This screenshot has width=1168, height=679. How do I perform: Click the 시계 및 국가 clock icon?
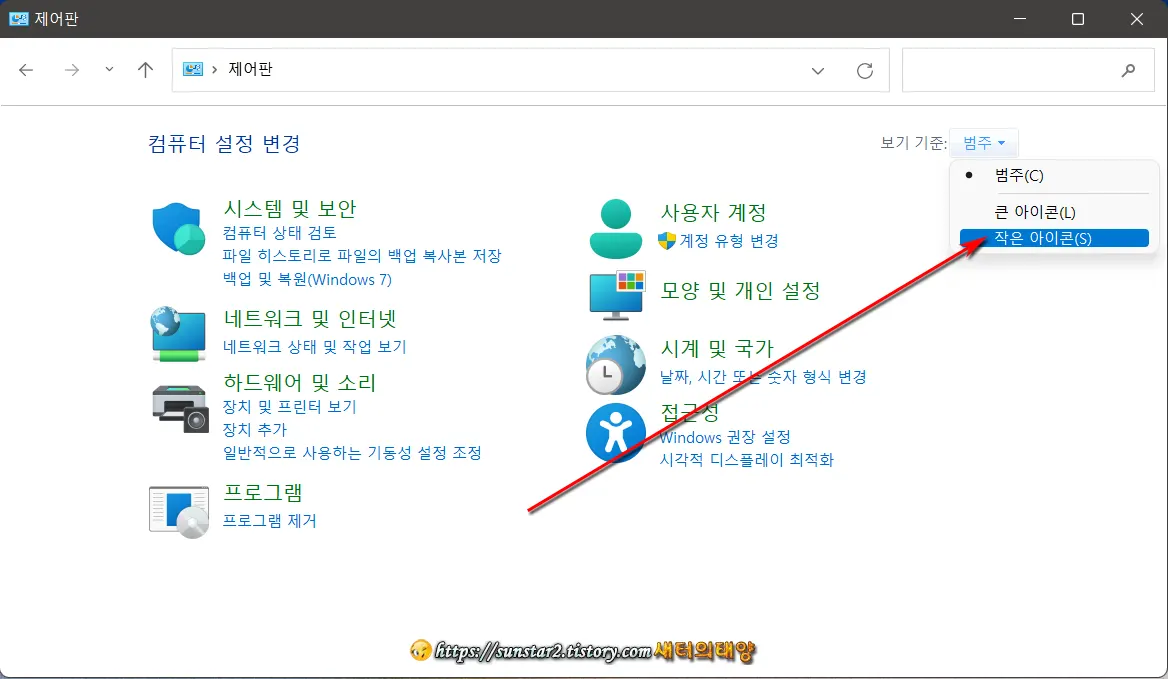coord(614,363)
